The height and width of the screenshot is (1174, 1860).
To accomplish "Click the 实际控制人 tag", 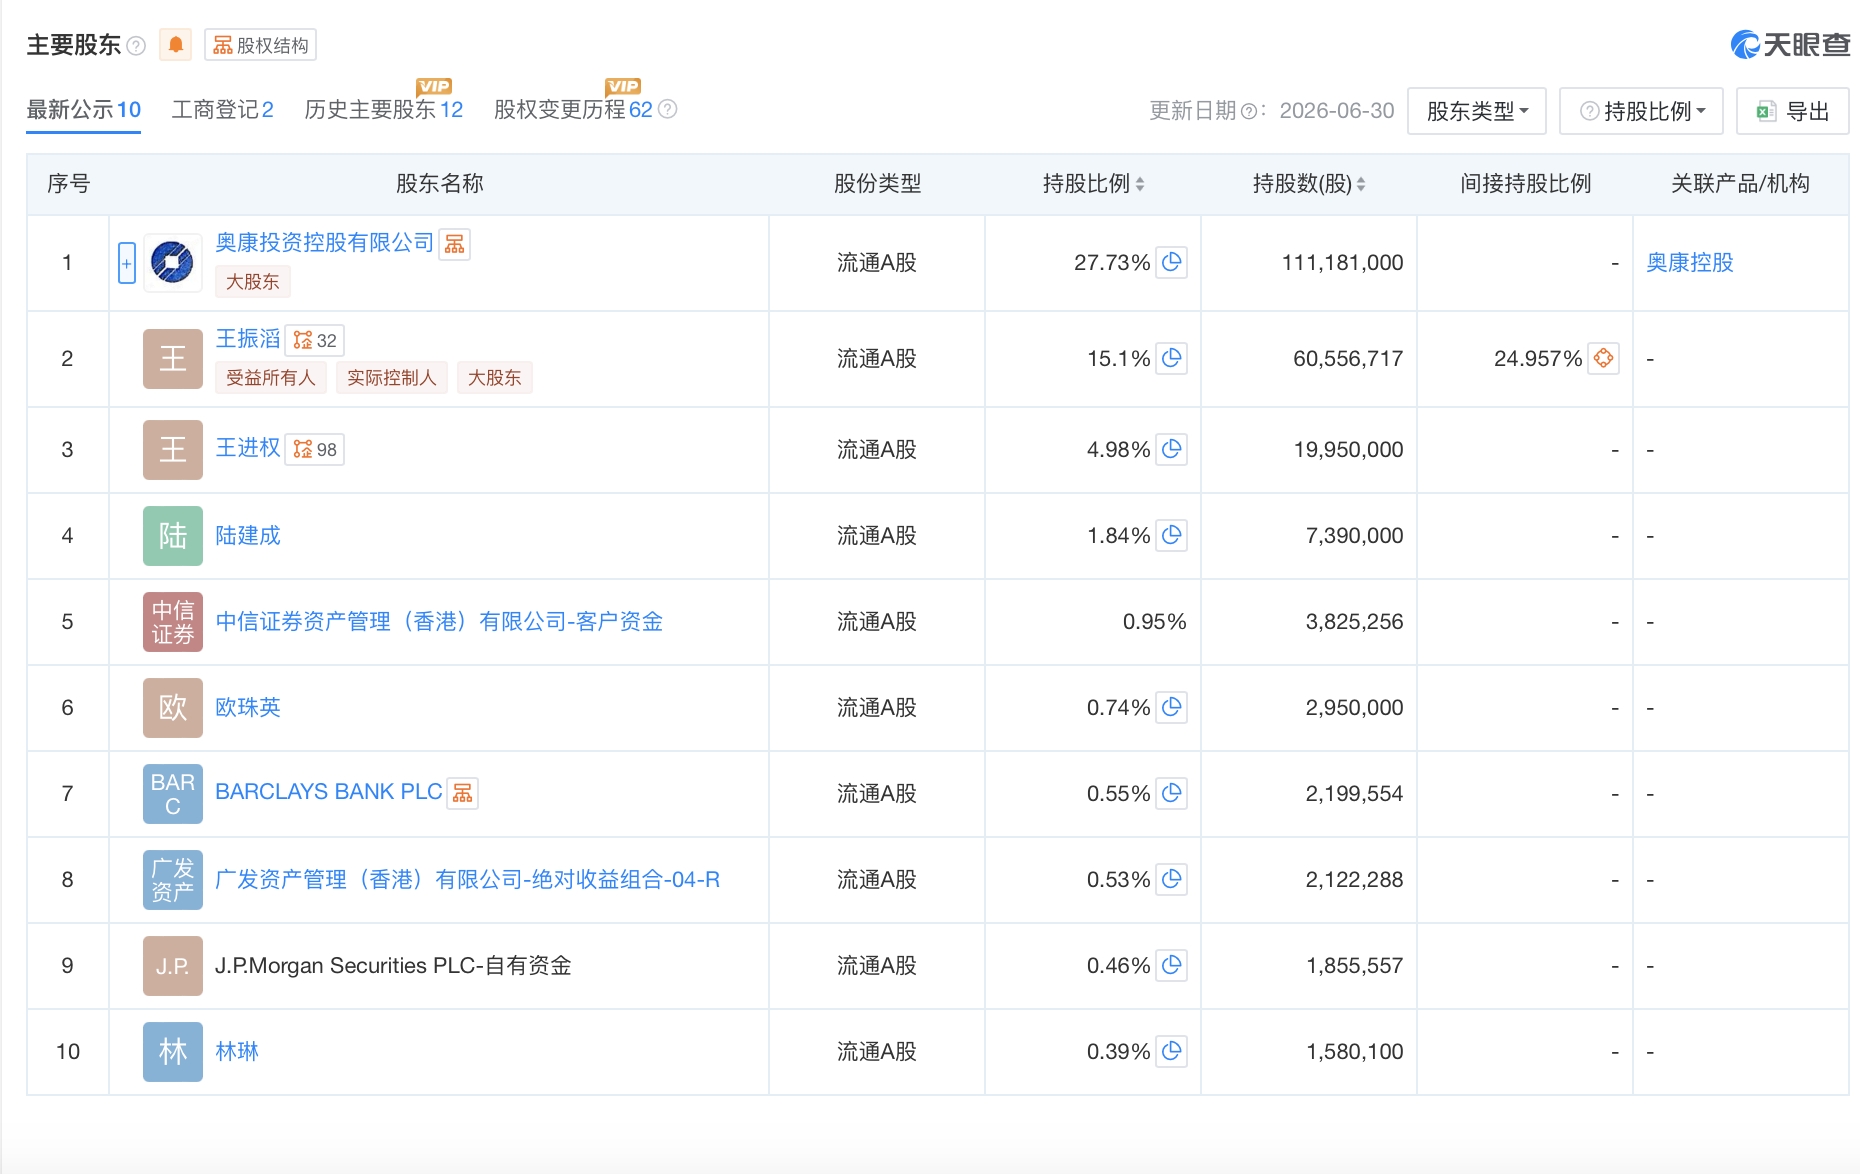I will (x=392, y=378).
